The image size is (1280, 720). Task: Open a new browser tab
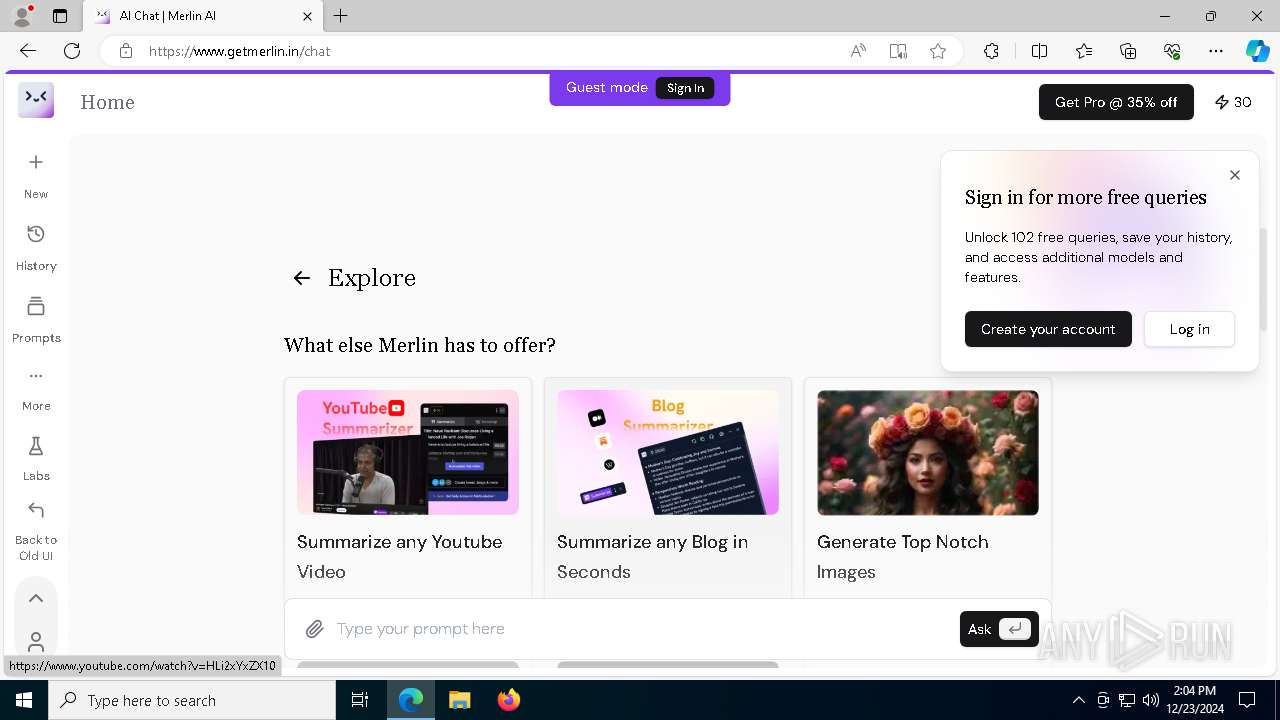(x=341, y=16)
